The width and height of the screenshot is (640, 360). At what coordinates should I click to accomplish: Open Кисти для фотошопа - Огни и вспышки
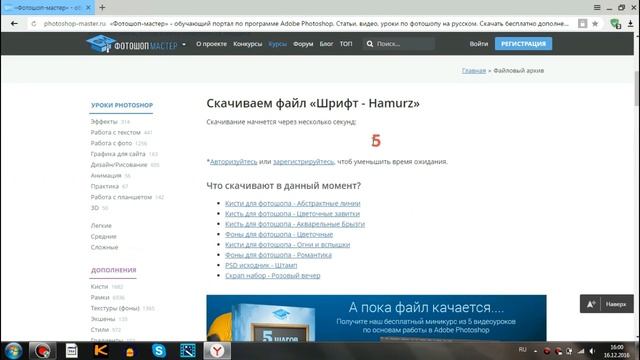(287, 244)
